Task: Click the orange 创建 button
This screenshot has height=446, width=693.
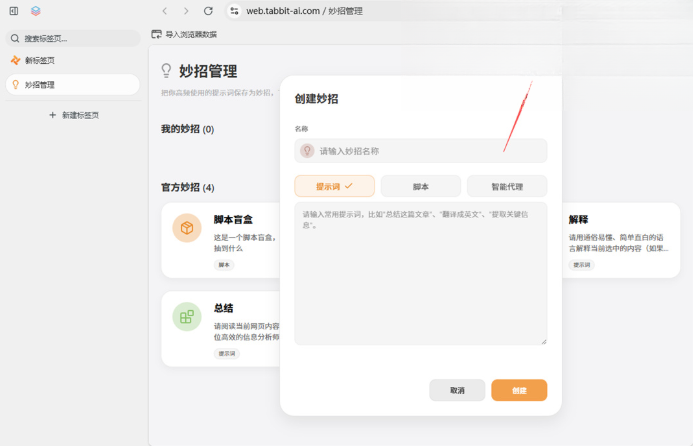Action: point(519,390)
